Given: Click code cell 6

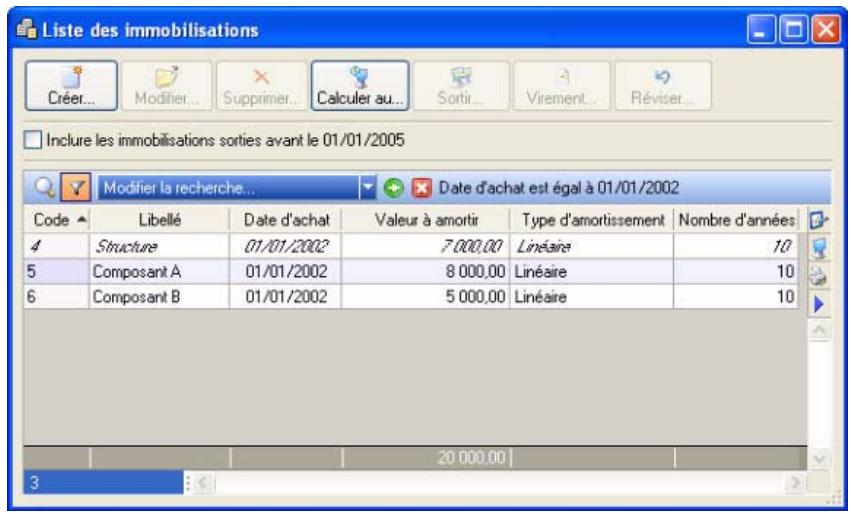Looking at the screenshot, I should (56, 297).
